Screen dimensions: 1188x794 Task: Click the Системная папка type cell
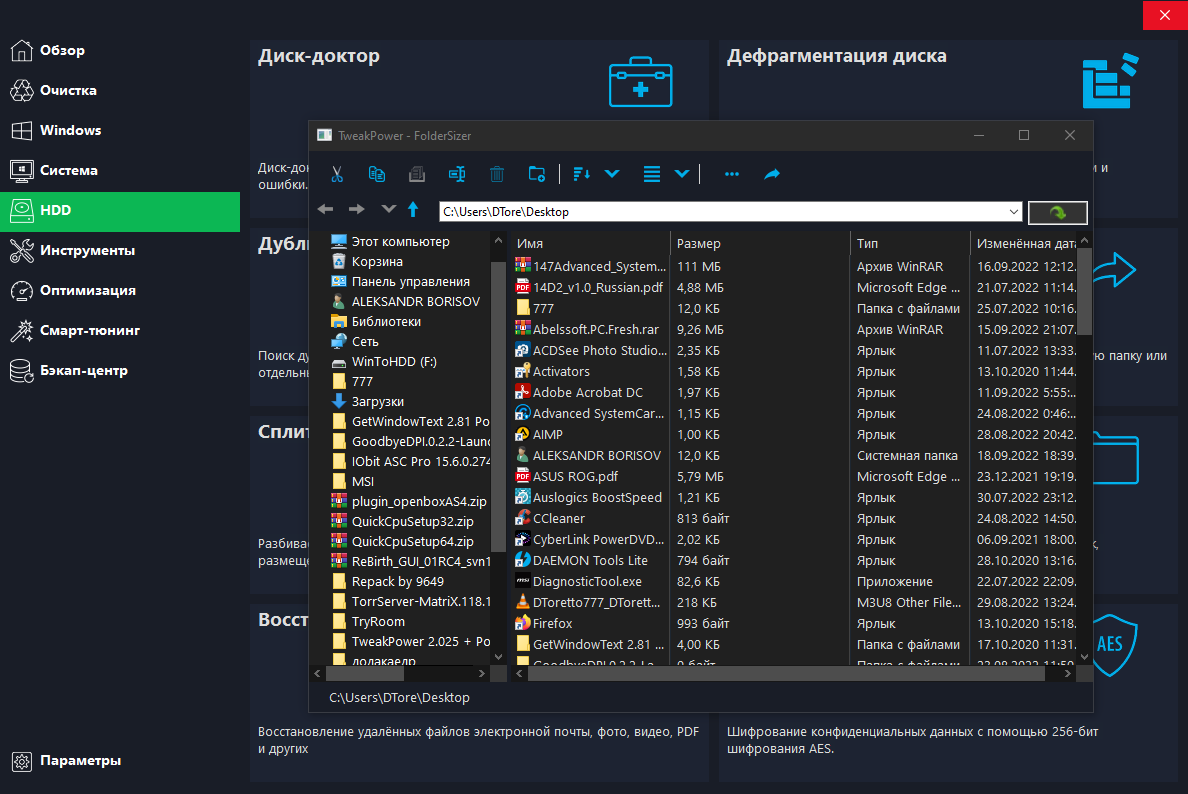[x=907, y=455]
